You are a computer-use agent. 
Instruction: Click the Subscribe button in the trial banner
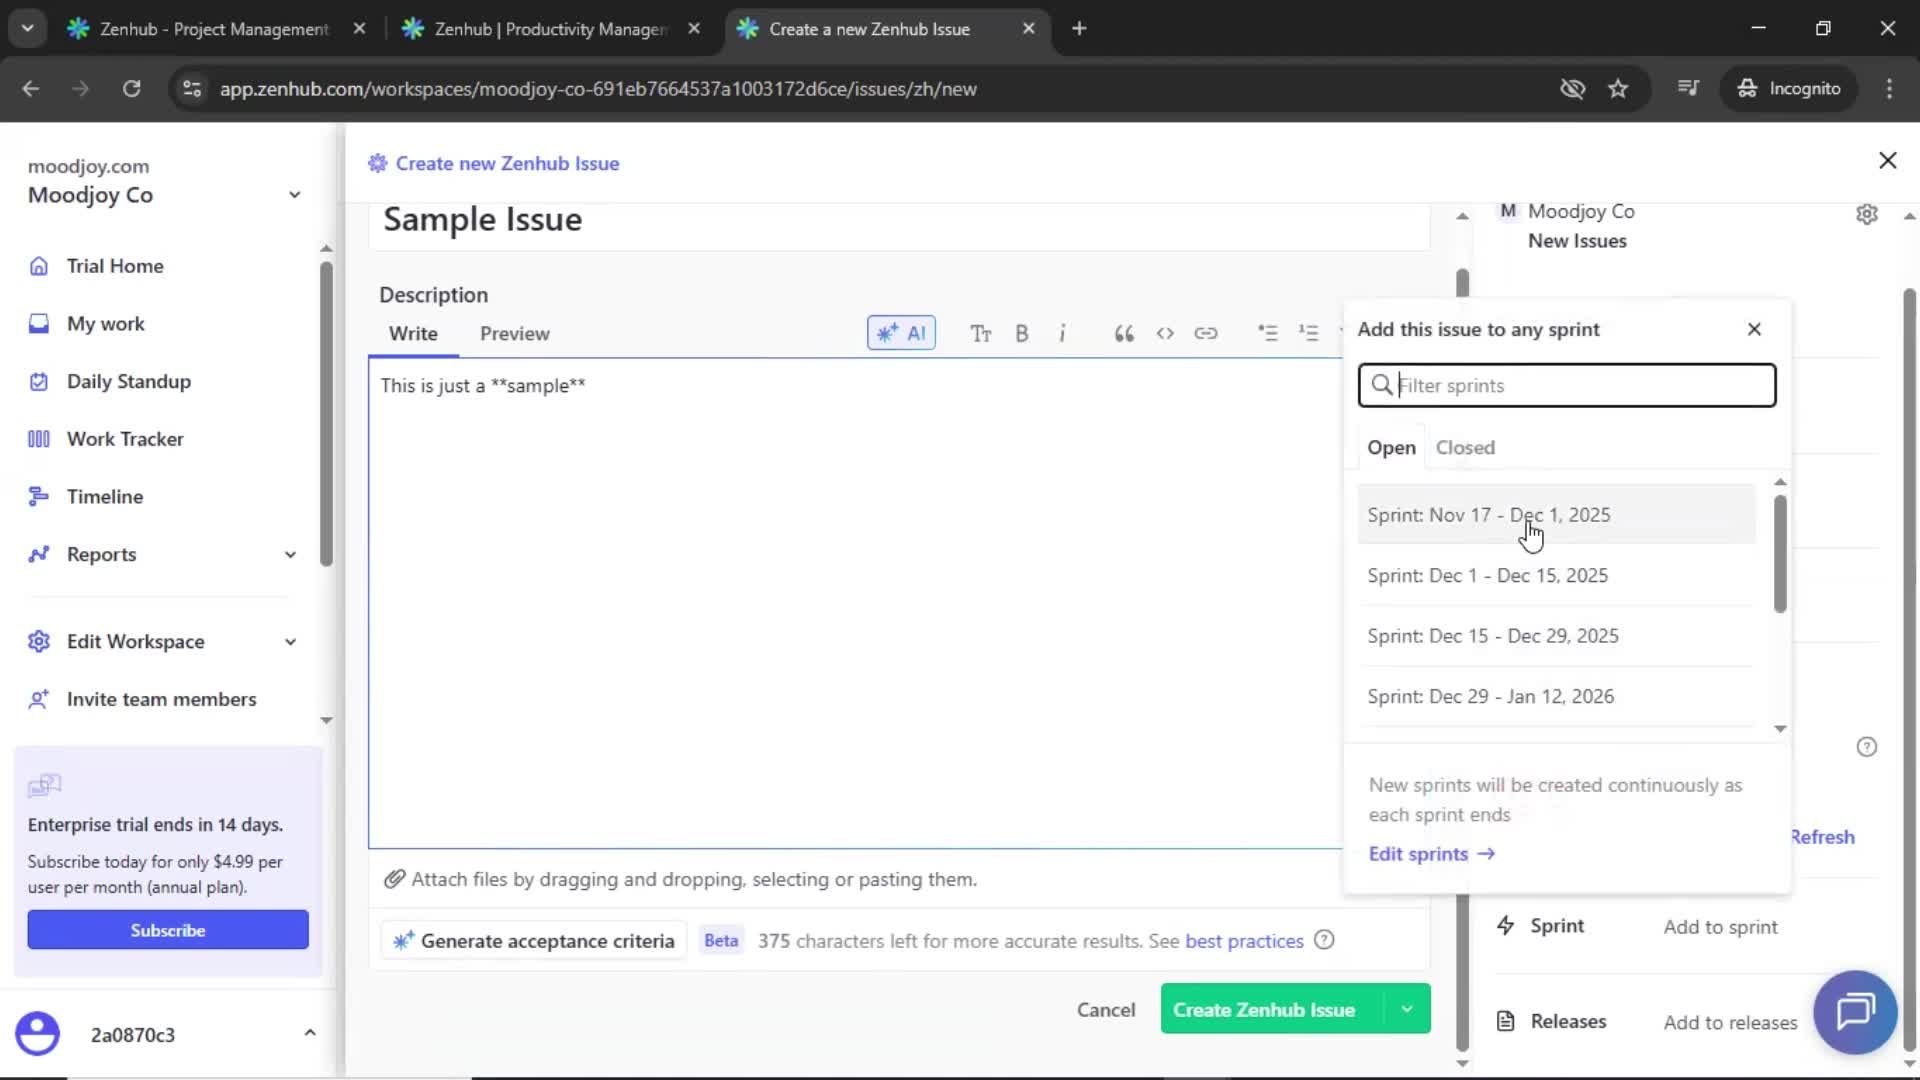point(167,929)
